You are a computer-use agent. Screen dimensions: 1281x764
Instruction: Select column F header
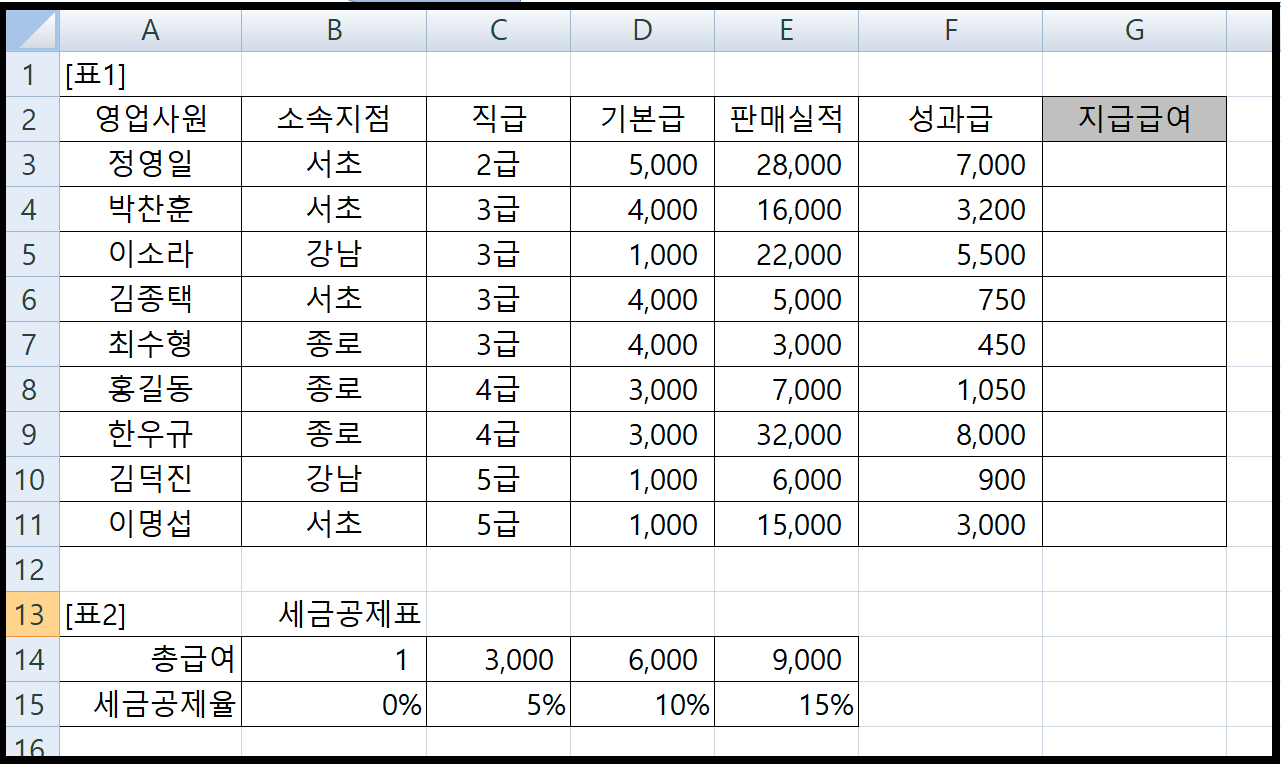[x=950, y=31]
